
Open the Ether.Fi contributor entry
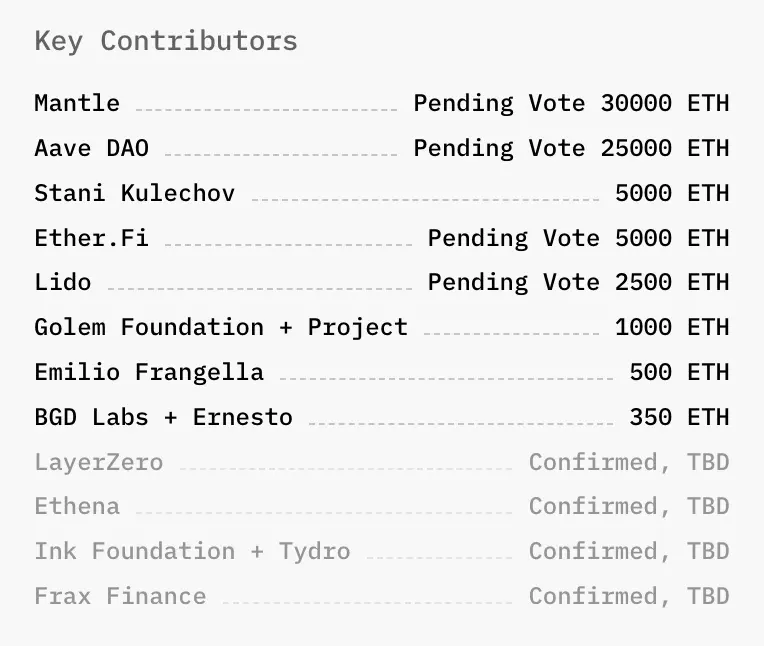click(91, 238)
